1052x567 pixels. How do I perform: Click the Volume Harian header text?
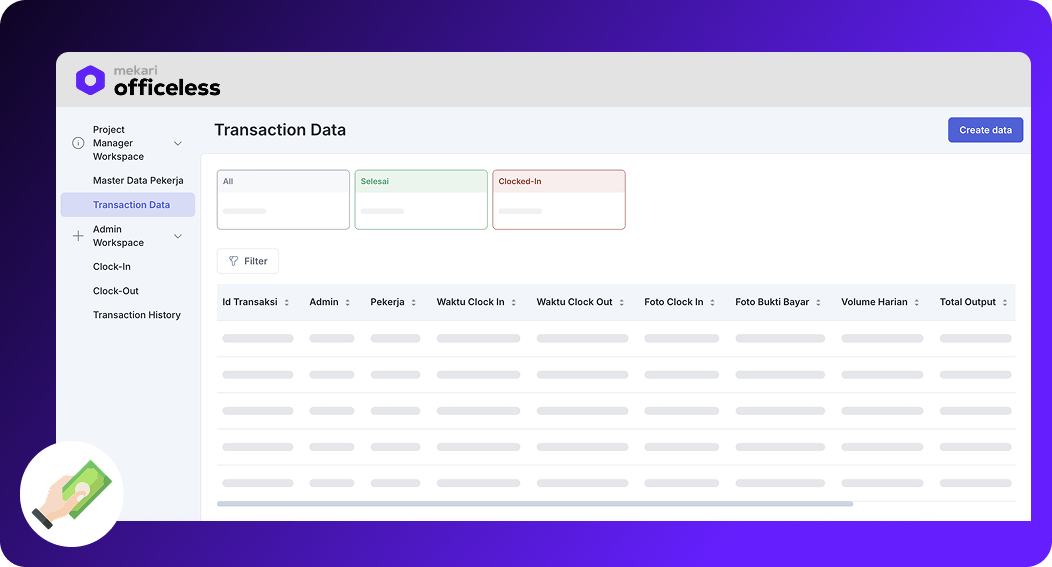click(x=874, y=302)
